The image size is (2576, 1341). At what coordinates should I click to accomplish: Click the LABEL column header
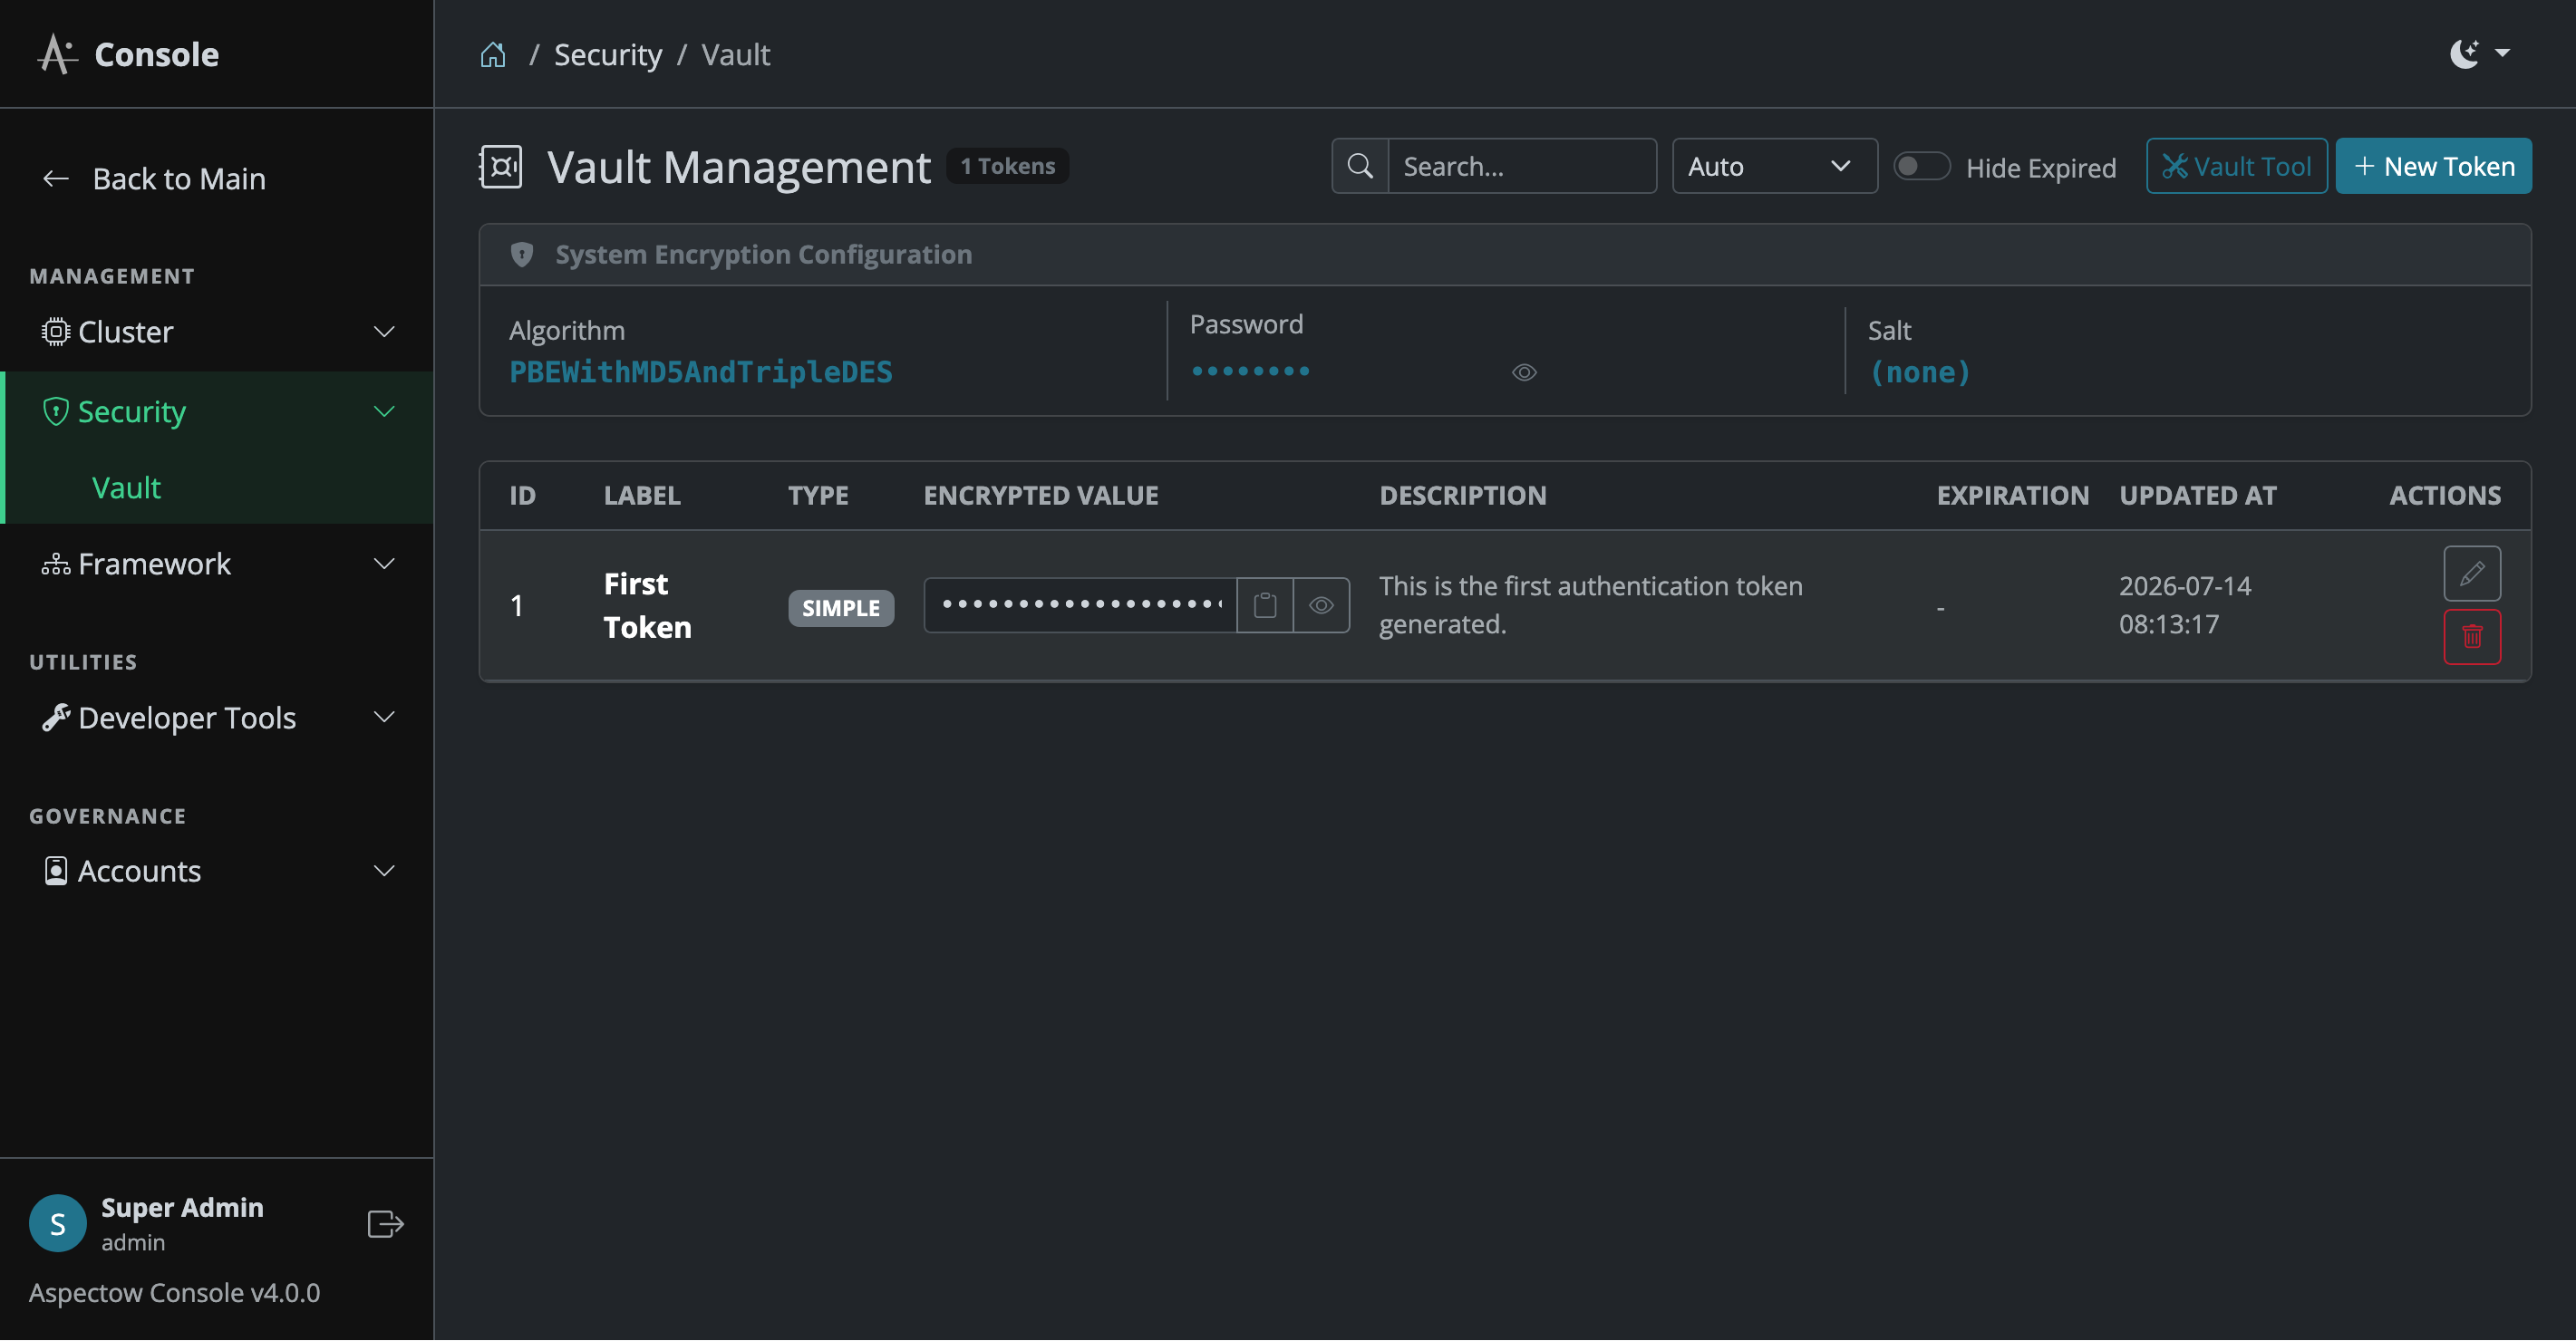pyautogui.click(x=642, y=495)
